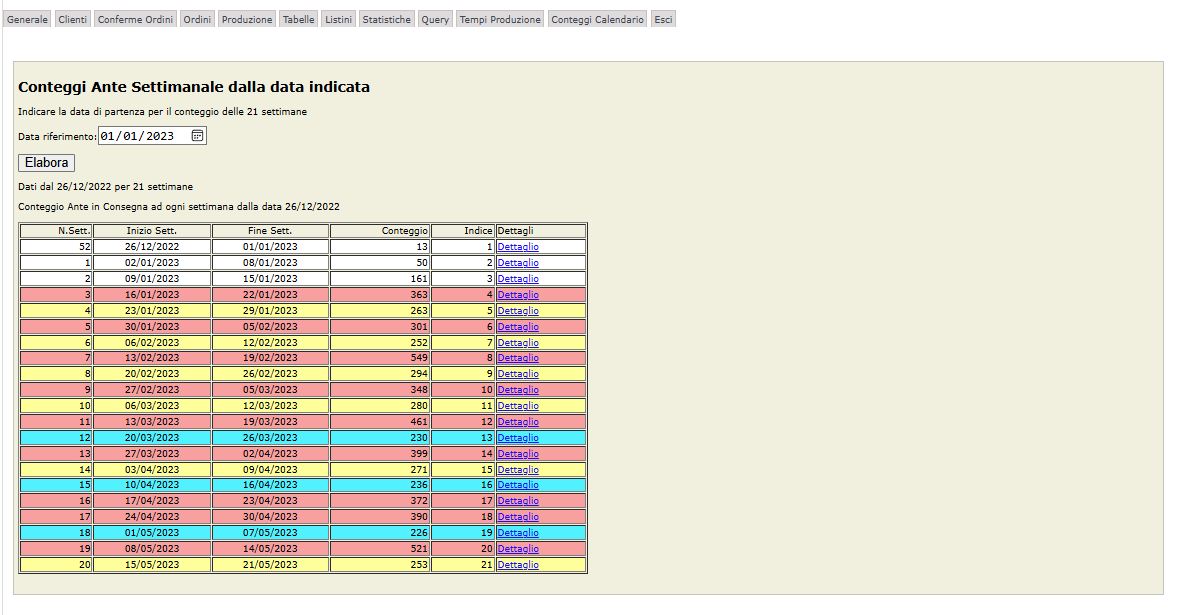Open the Conteggi Calendario menu
Screen dimensions: 1178x615
coord(597,20)
